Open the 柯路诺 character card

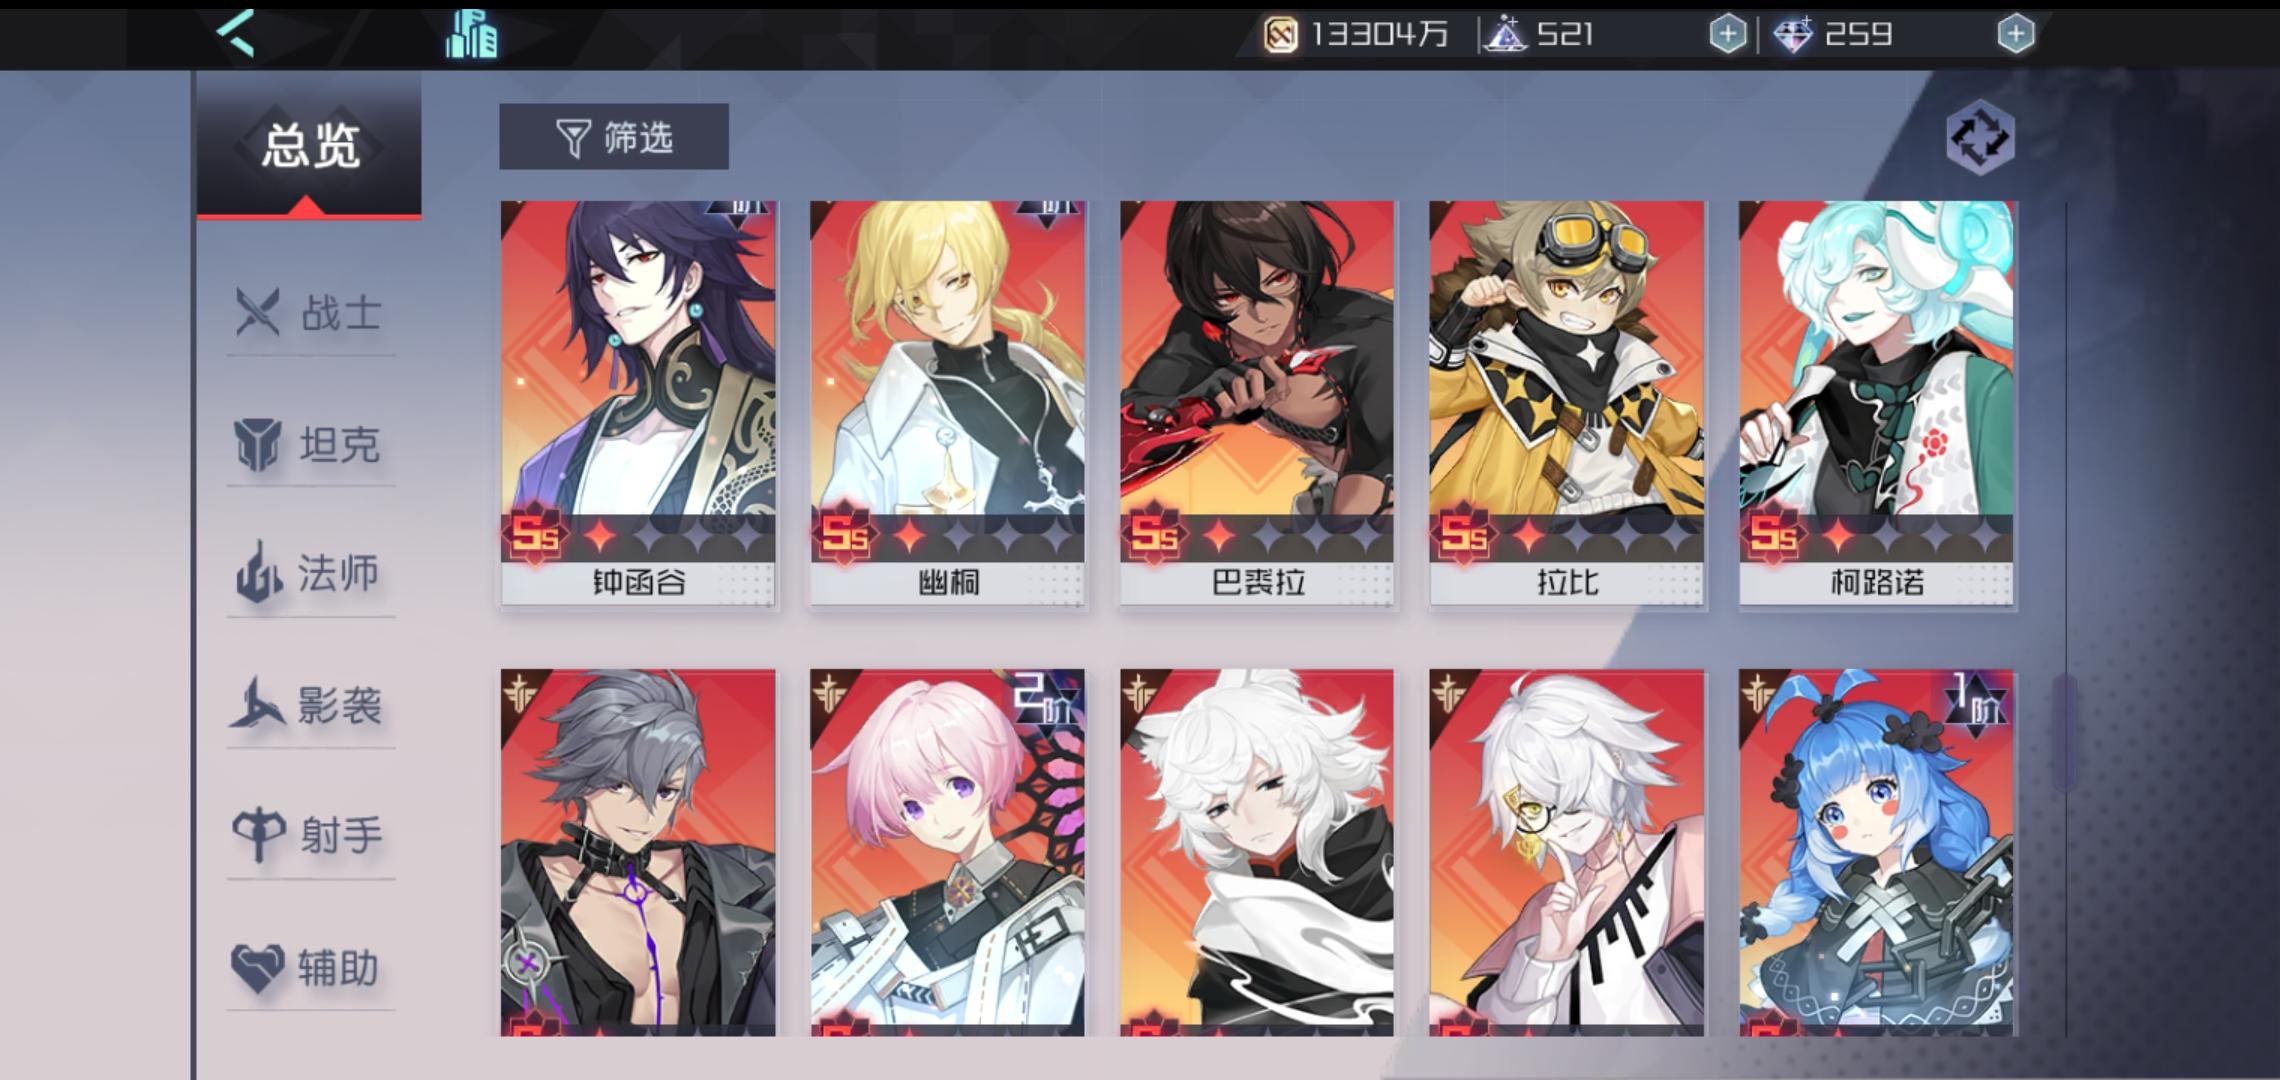pyautogui.click(x=1876, y=403)
